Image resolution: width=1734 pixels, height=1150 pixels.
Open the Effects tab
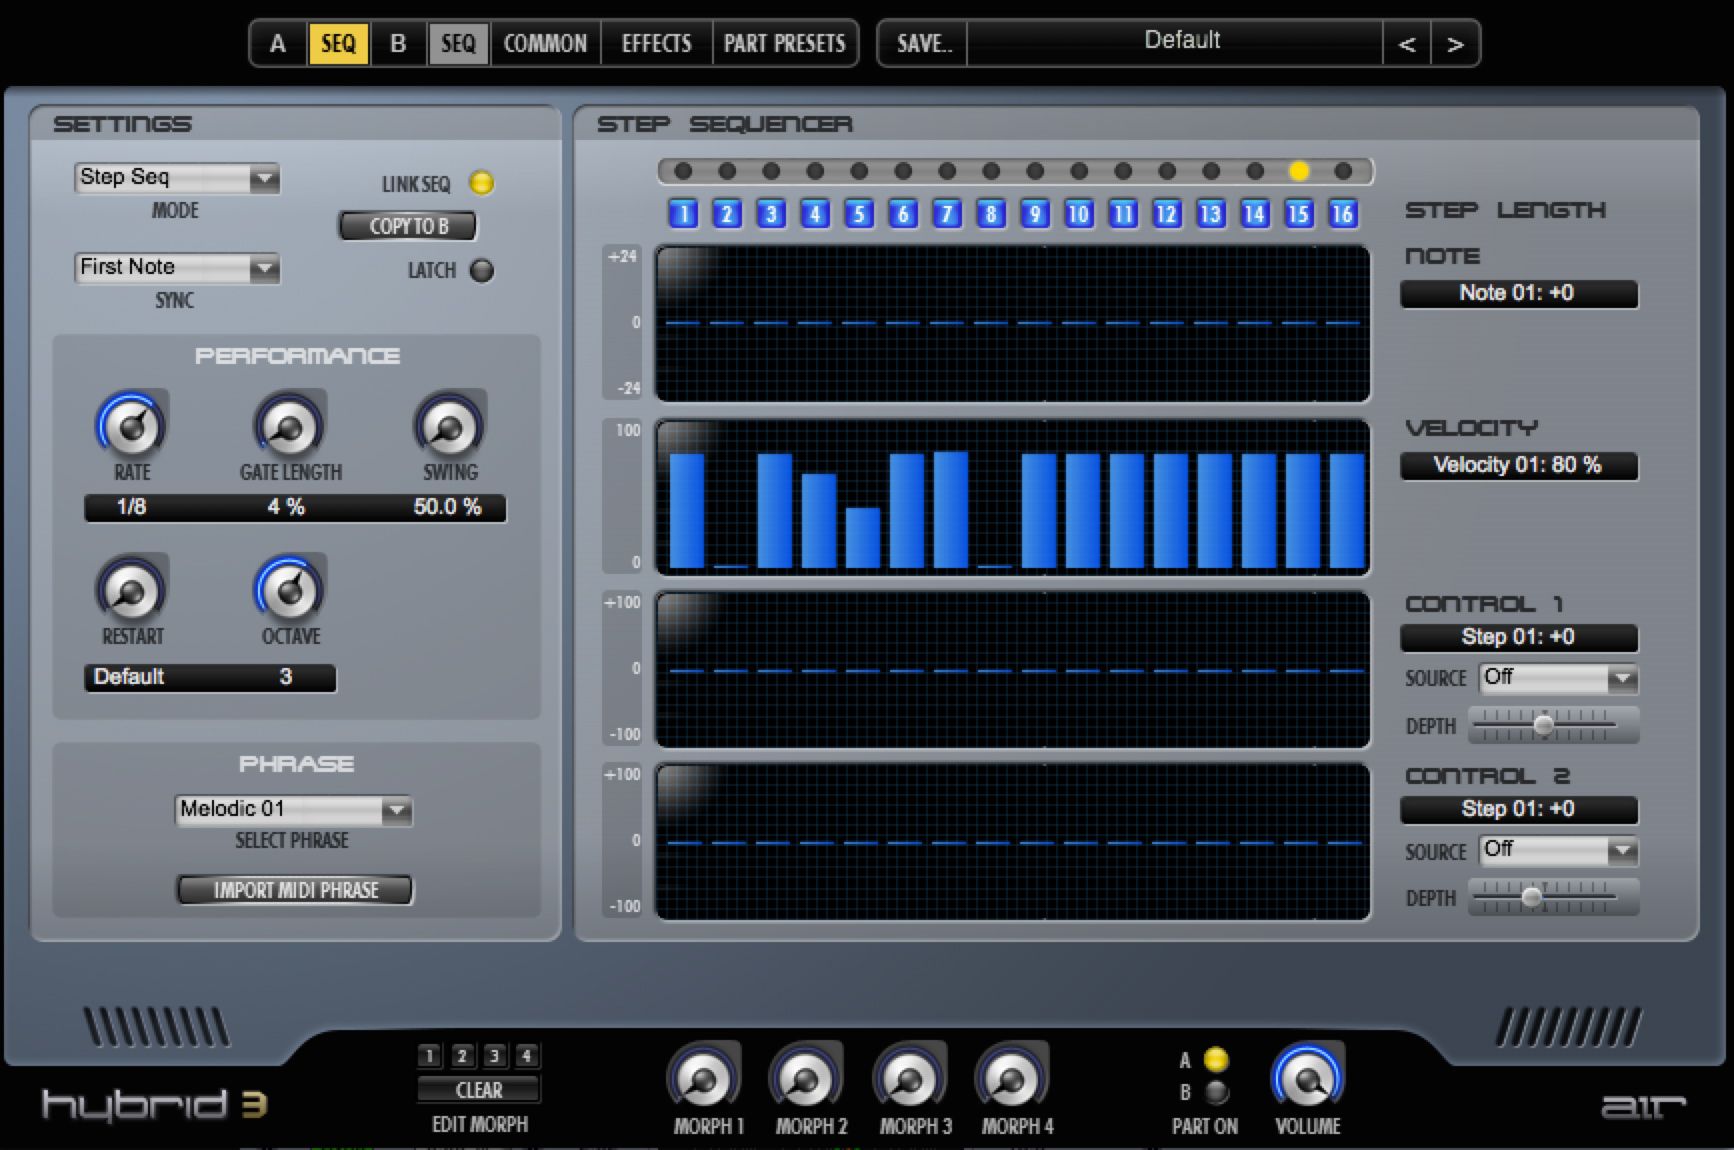(x=656, y=44)
